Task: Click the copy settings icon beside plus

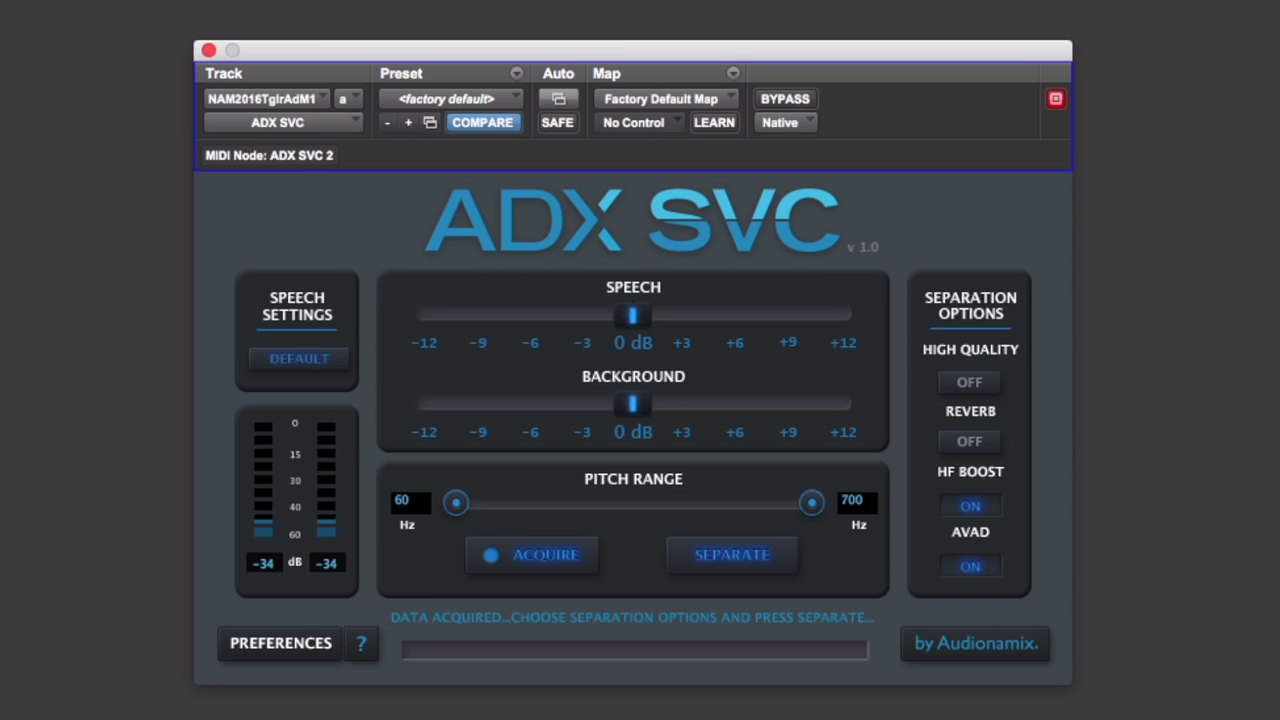Action: click(430, 123)
